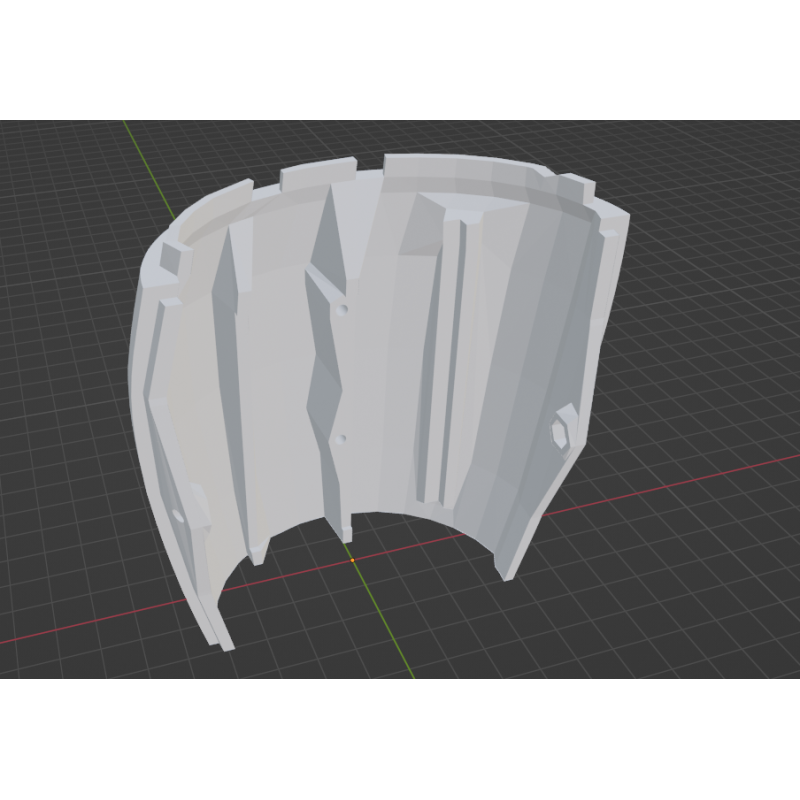Image resolution: width=800 pixels, height=800 pixels.
Task: Click the longest tab on the top rim
Action: point(465,170)
